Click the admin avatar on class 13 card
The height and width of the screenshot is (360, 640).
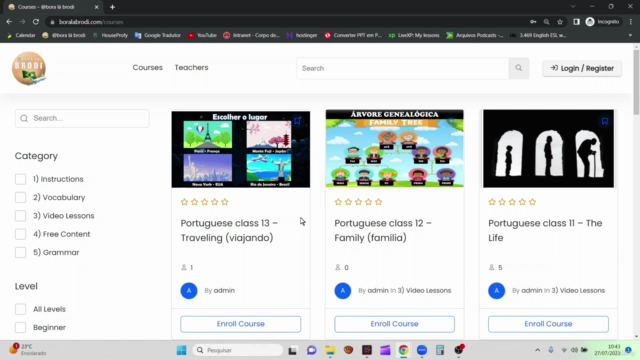(x=189, y=291)
